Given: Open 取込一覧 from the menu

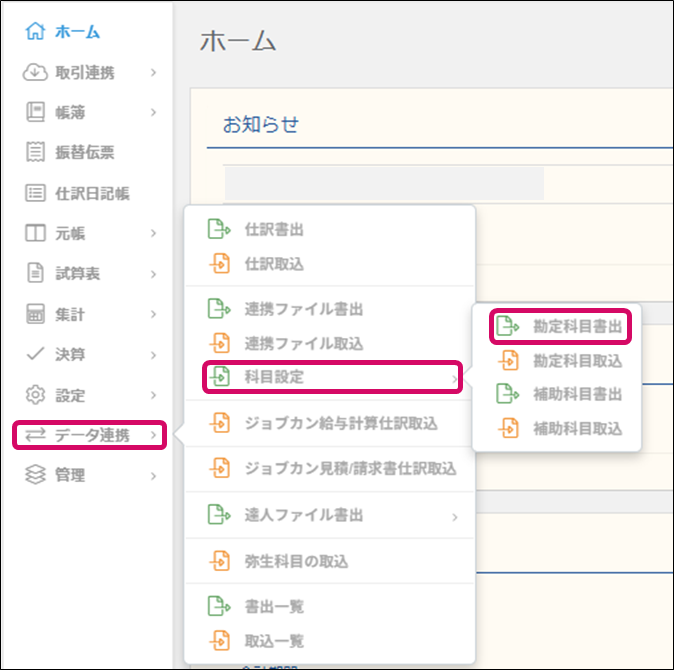Looking at the screenshot, I should tap(274, 641).
